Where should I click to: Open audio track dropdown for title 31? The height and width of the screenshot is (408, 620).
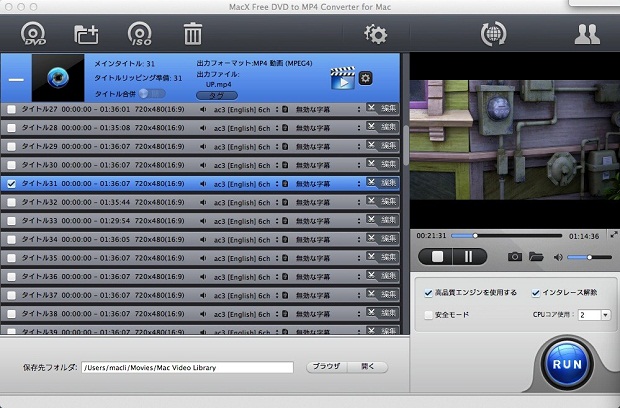[x=277, y=184]
